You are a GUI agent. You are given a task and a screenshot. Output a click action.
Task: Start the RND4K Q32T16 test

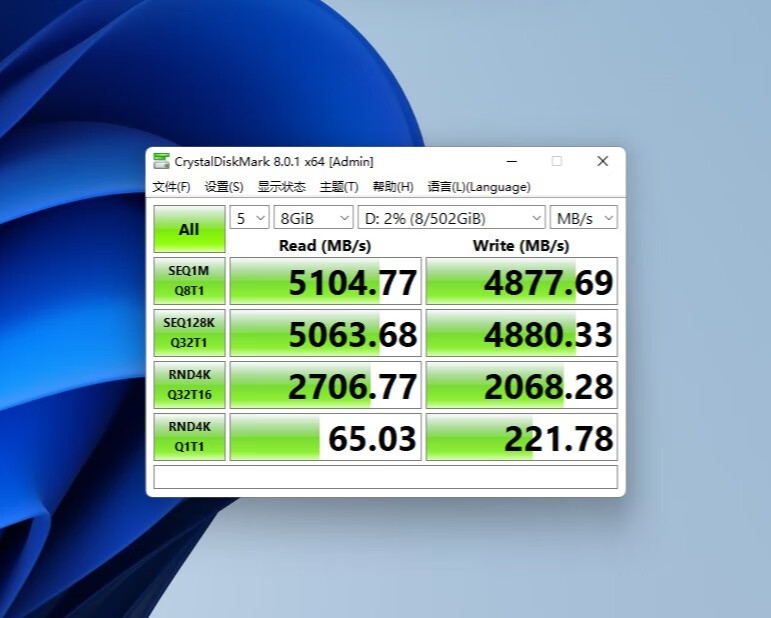(189, 385)
